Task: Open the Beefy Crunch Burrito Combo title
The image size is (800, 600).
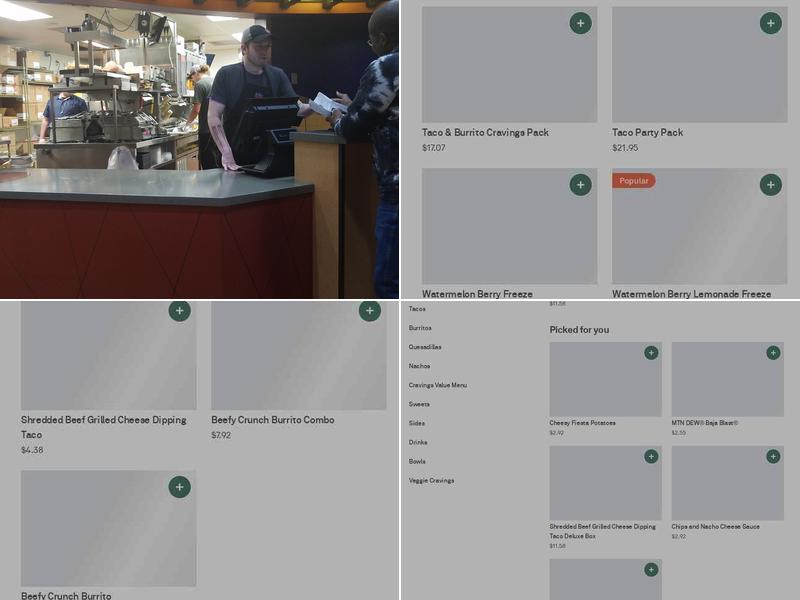Action: tap(272, 420)
